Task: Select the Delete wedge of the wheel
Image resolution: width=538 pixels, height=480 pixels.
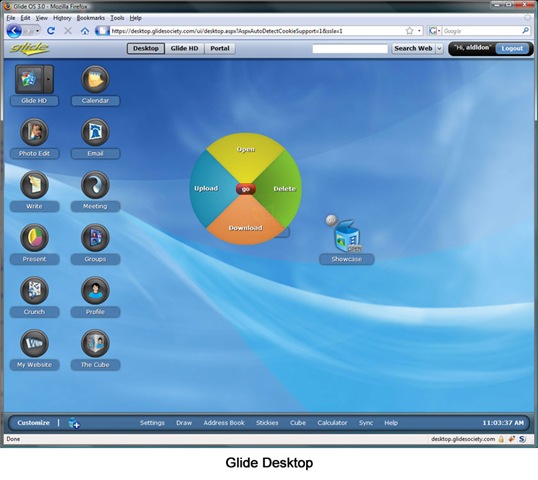Action: (x=281, y=189)
